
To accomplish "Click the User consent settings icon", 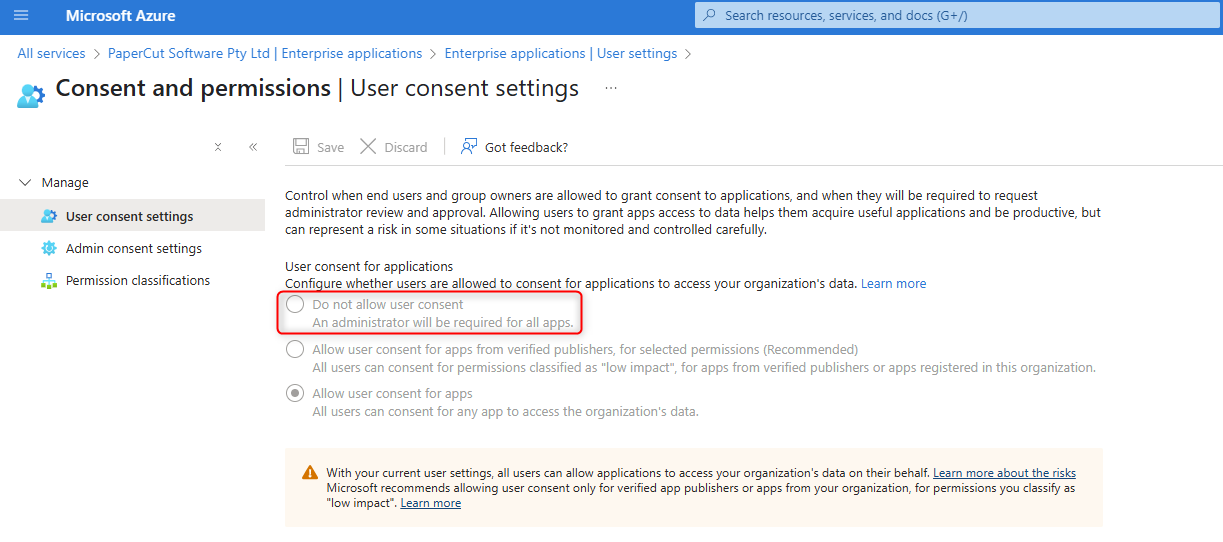I will click(x=49, y=216).
